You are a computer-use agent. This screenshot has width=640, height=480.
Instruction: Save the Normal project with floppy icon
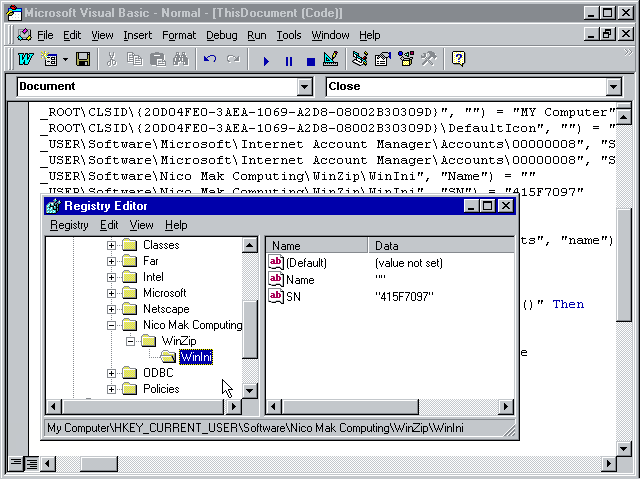coord(83,60)
